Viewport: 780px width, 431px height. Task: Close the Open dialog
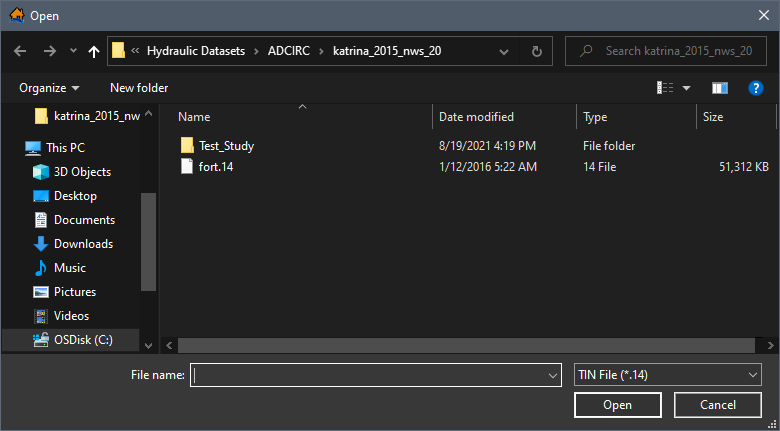click(764, 15)
